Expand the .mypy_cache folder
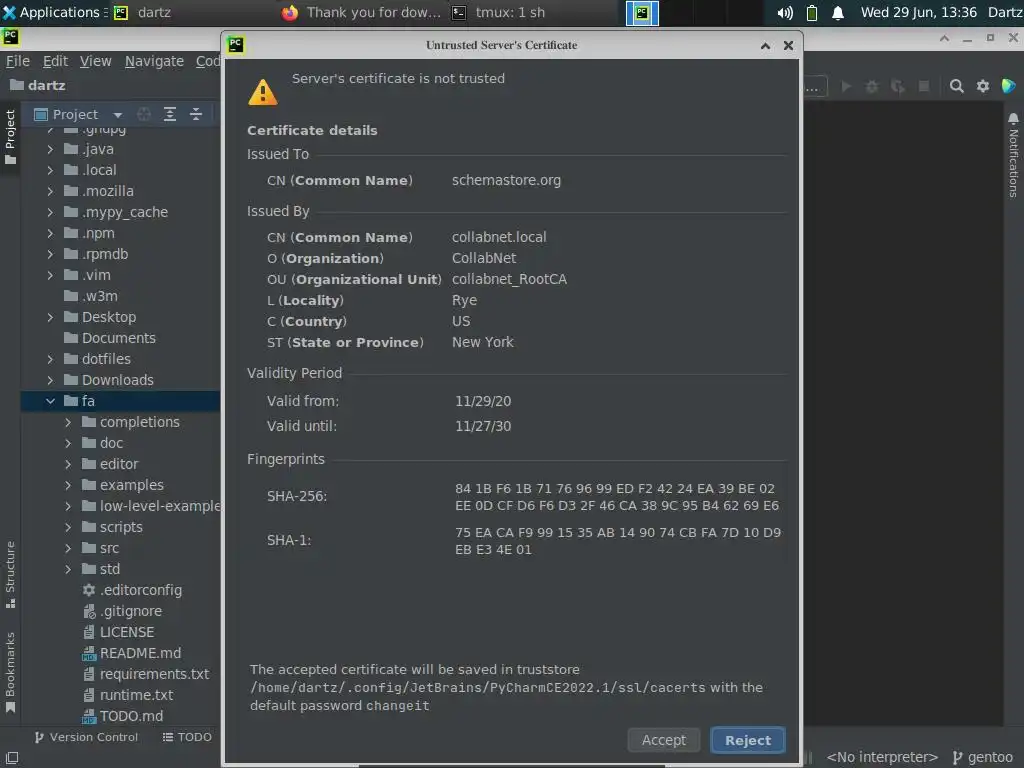The width and height of the screenshot is (1024, 768). click(50, 212)
